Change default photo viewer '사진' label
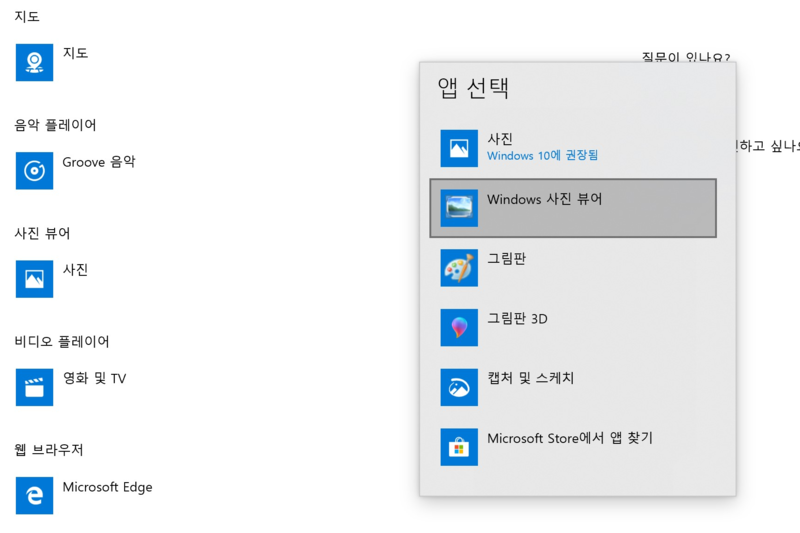The height and width of the screenshot is (533, 800). point(76,270)
